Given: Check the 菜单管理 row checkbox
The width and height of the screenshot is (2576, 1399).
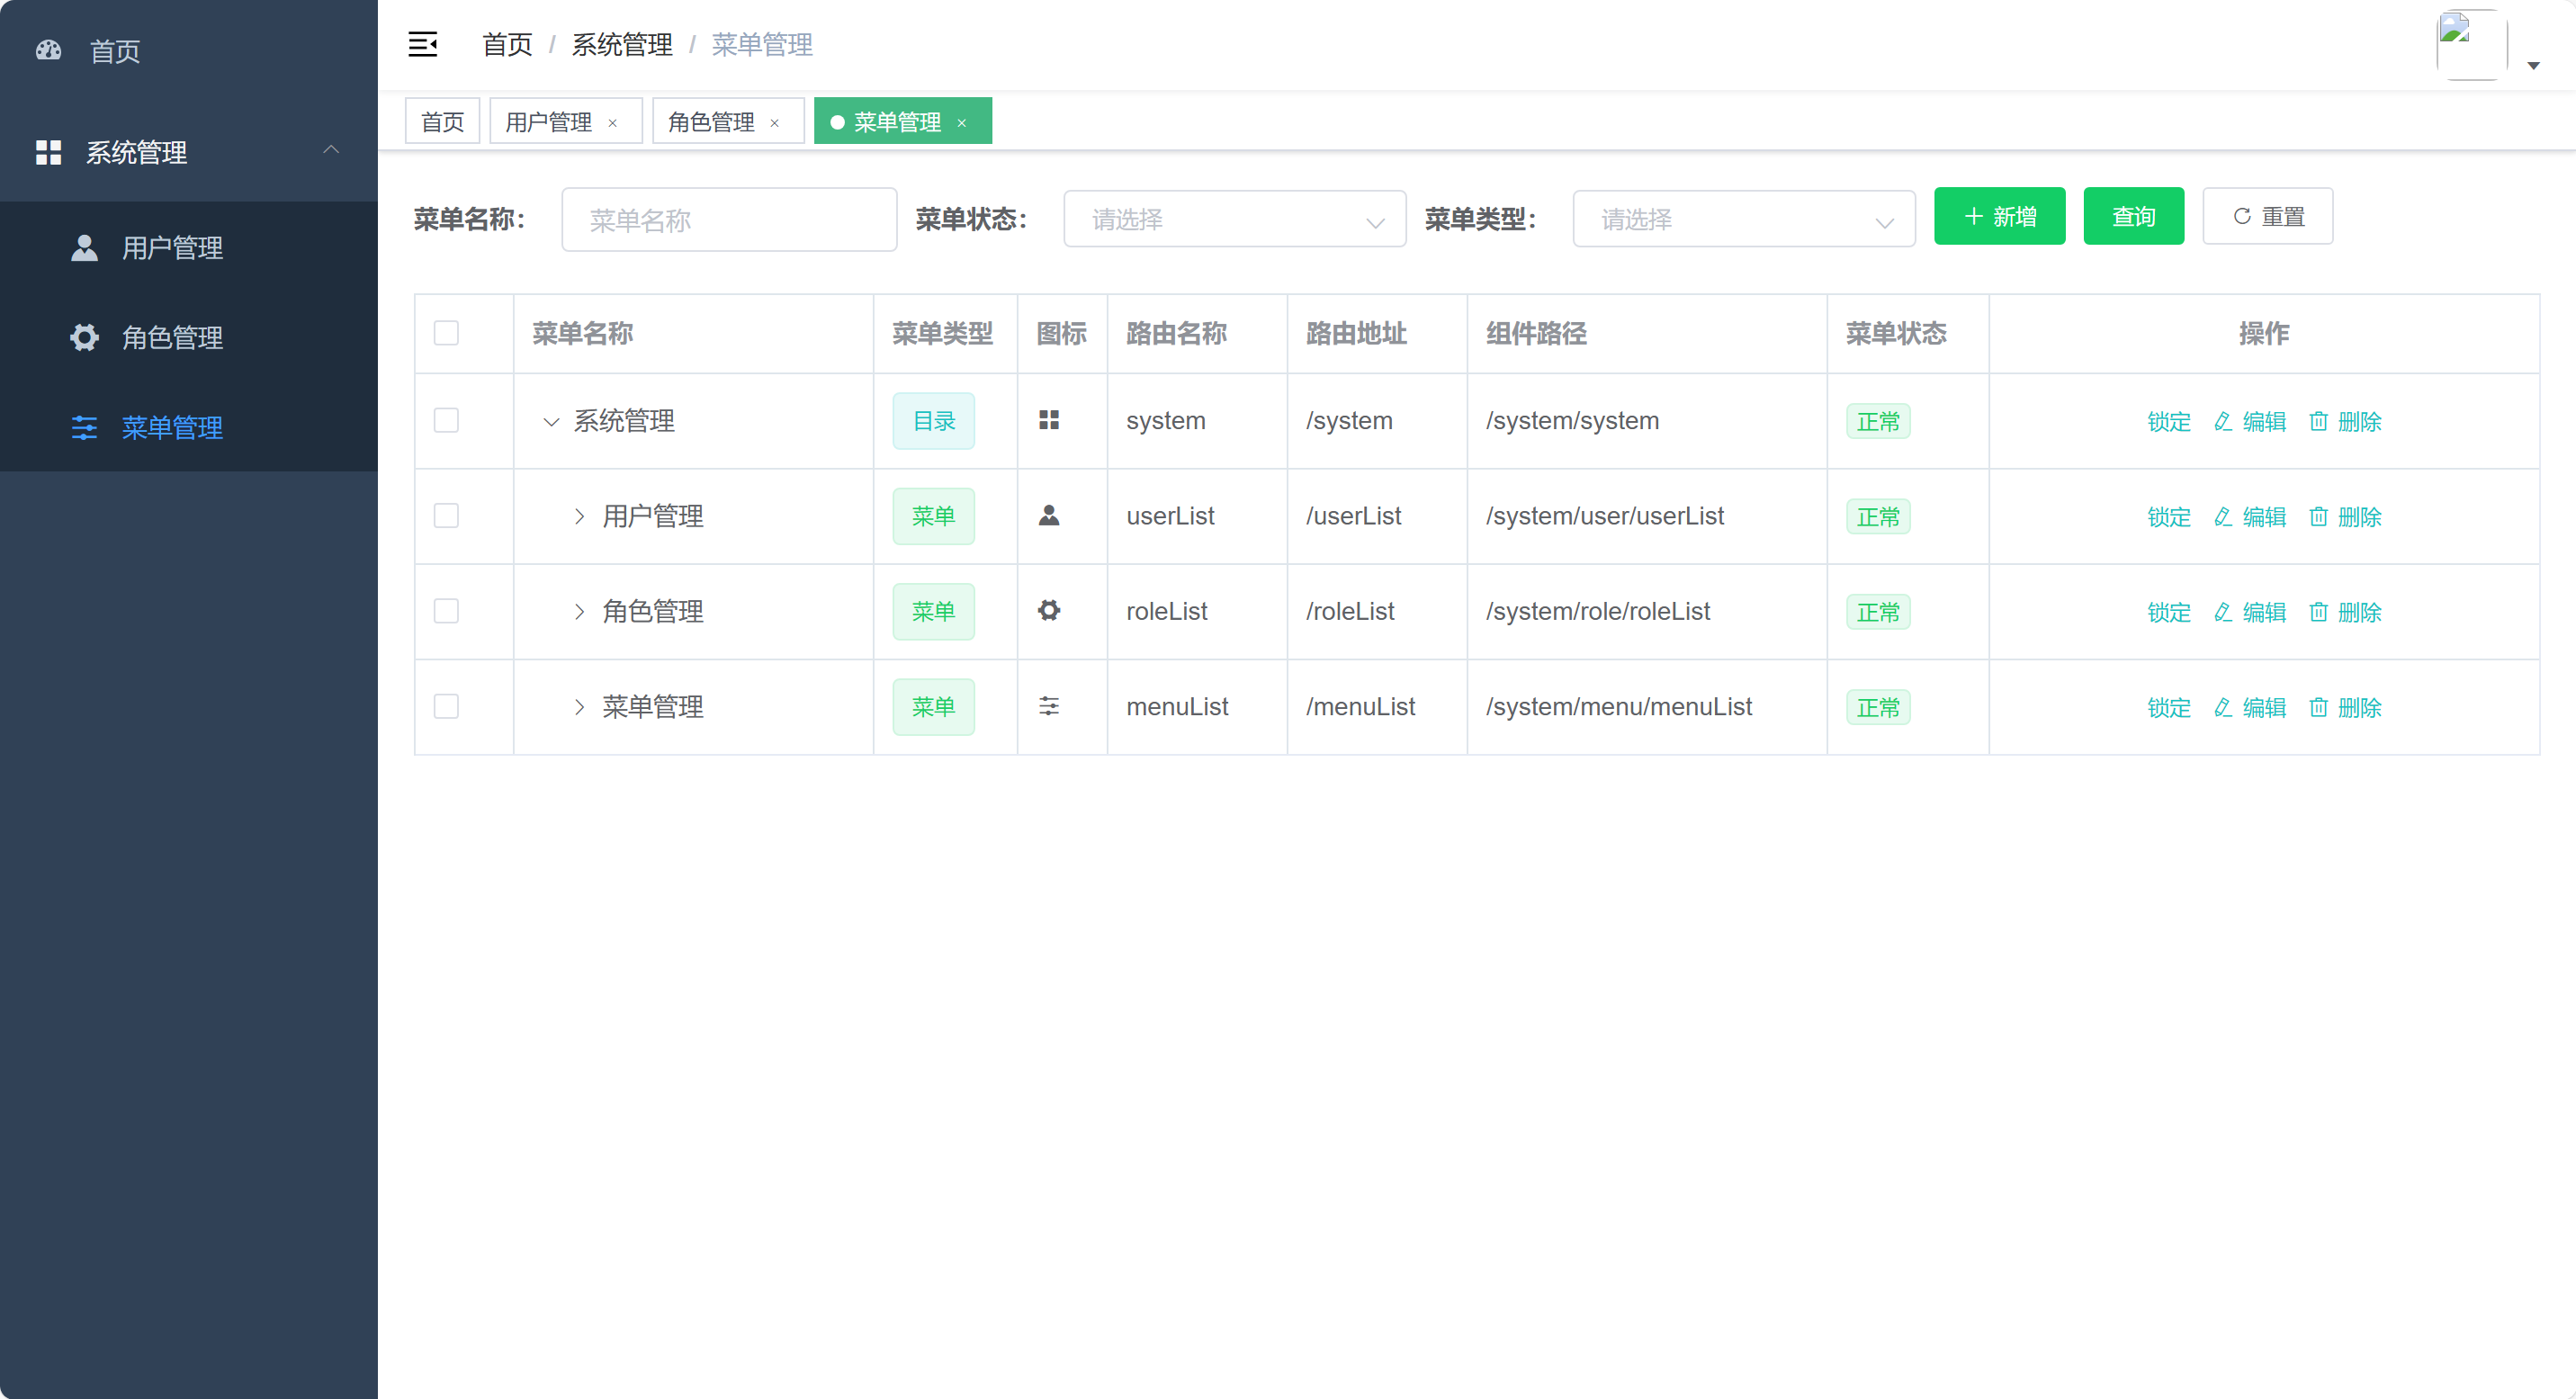Looking at the screenshot, I should point(446,706).
